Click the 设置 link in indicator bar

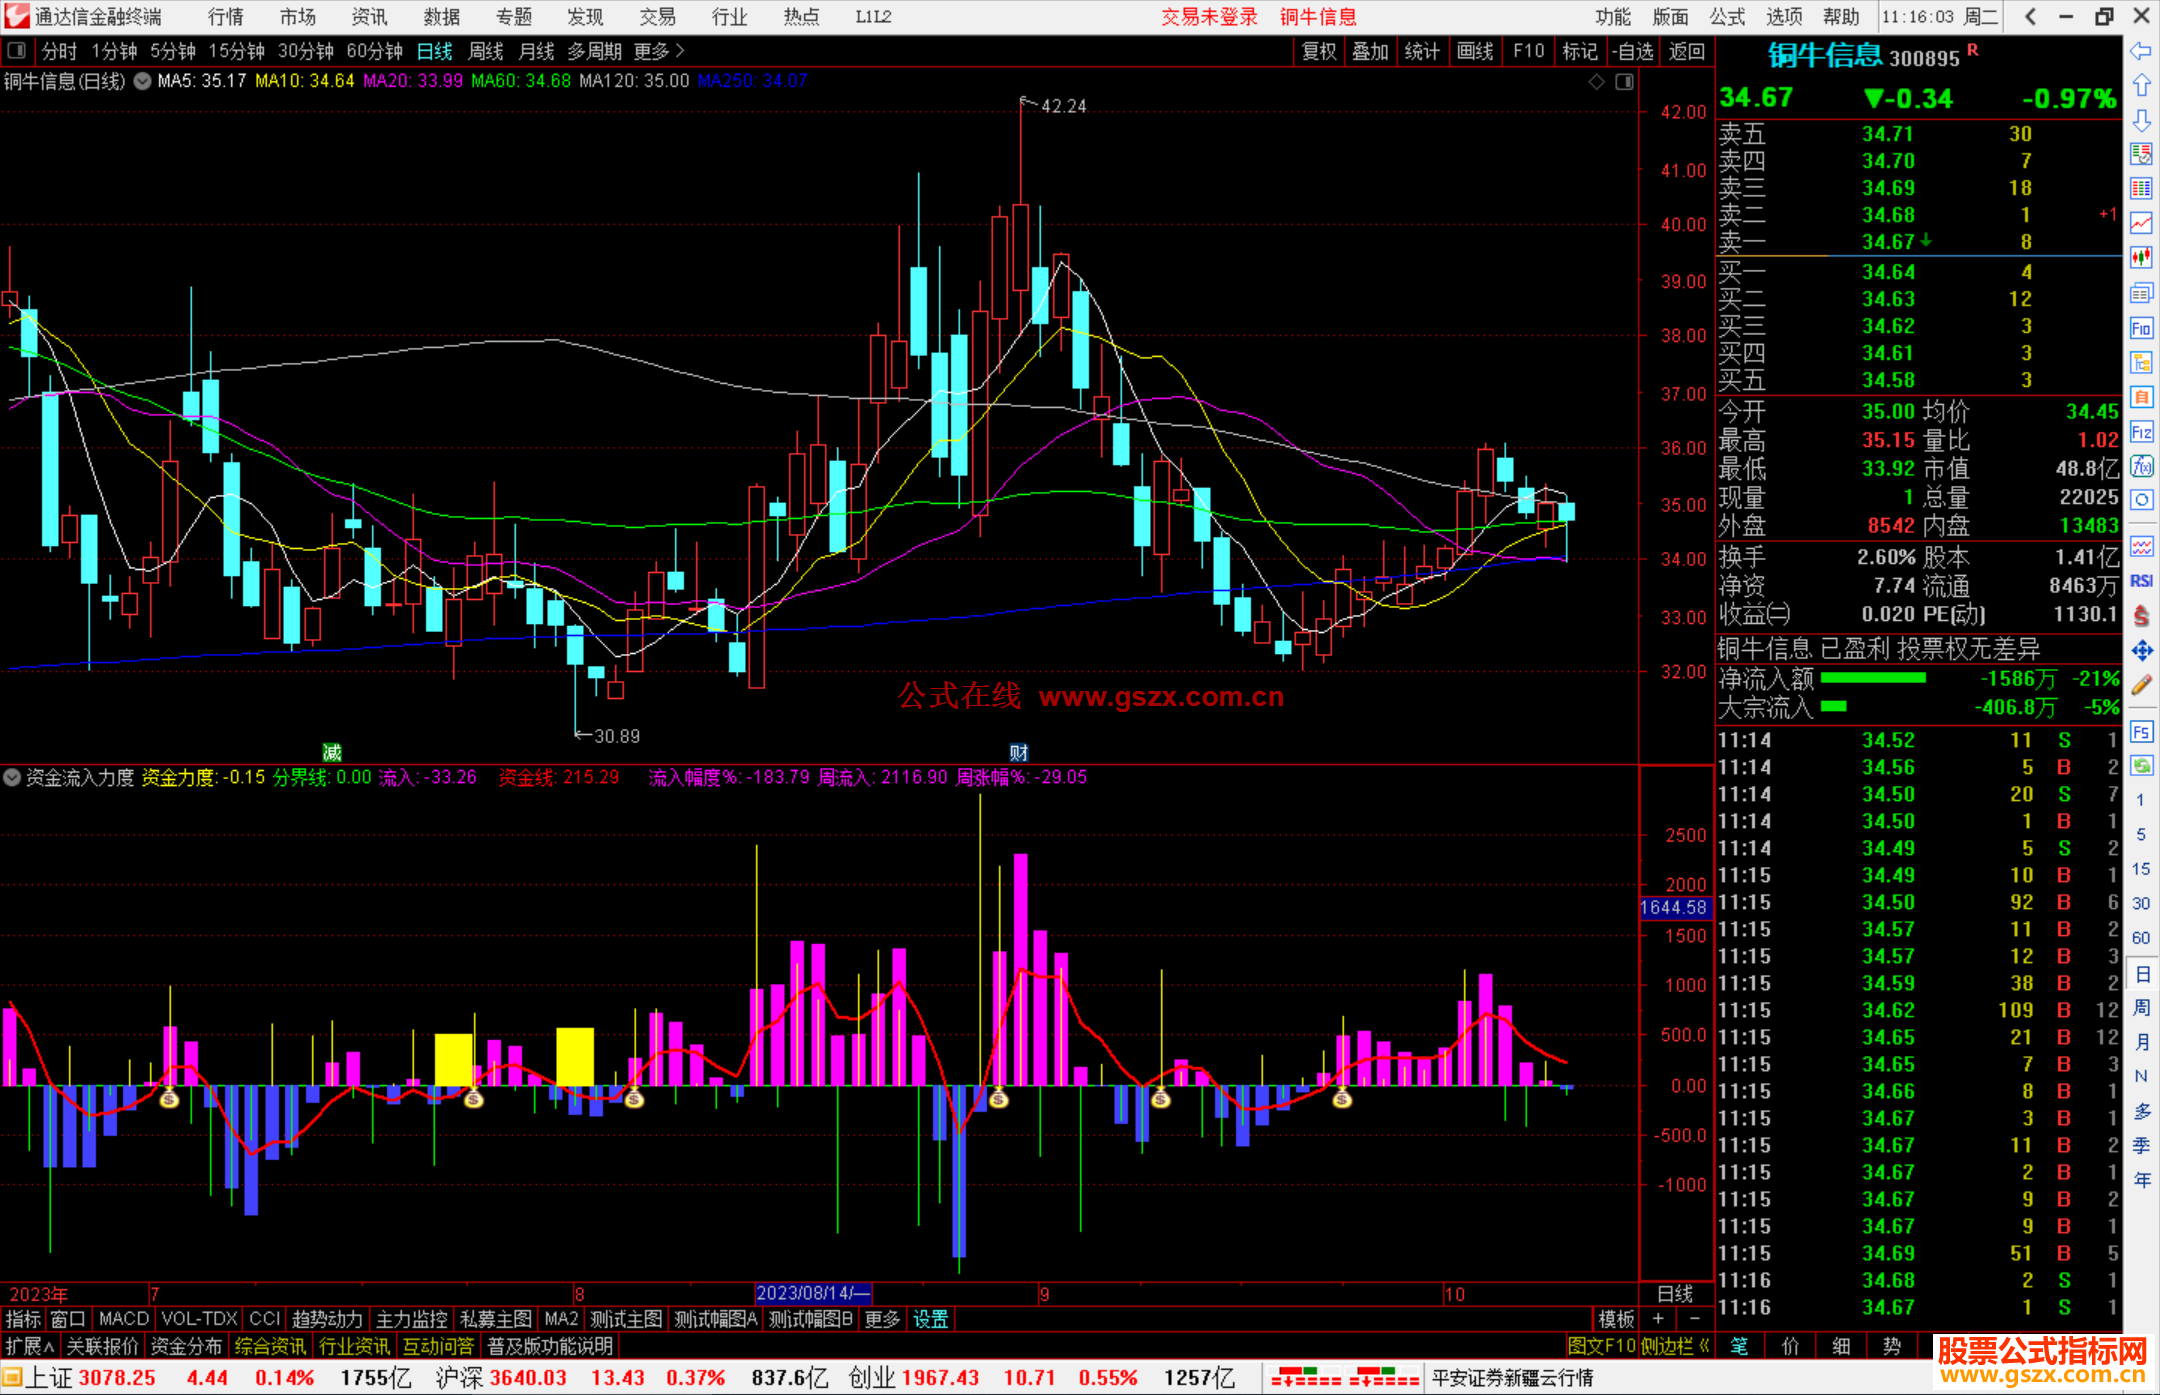click(930, 1319)
